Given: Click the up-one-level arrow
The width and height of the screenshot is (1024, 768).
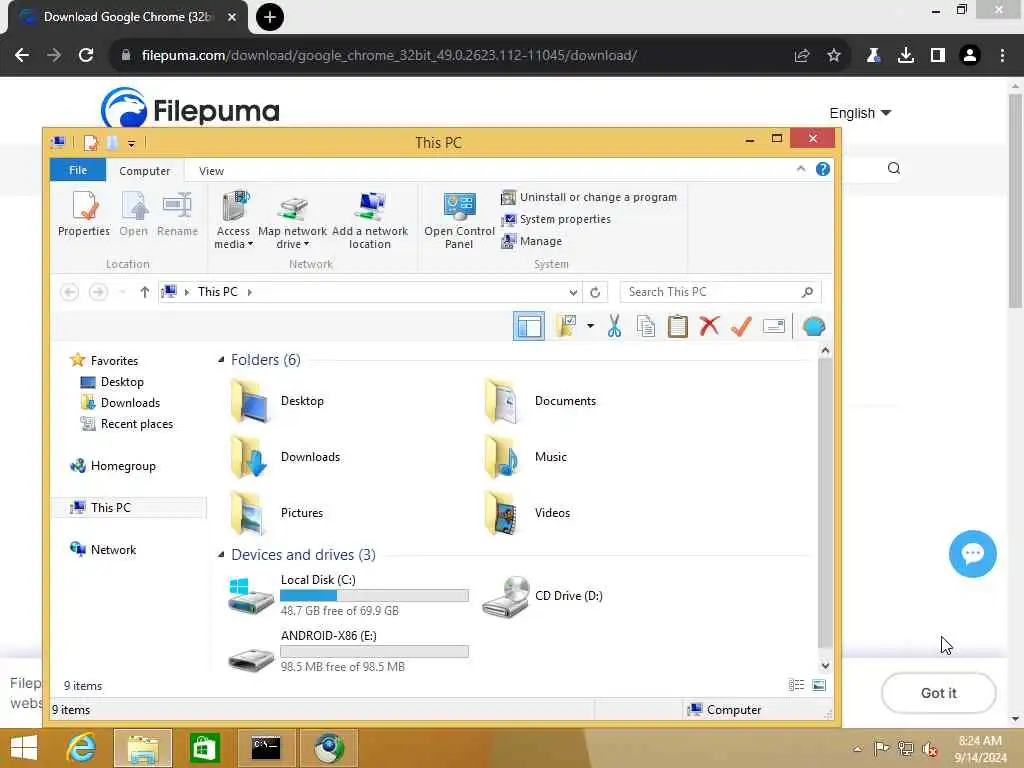Looking at the screenshot, I should (144, 292).
